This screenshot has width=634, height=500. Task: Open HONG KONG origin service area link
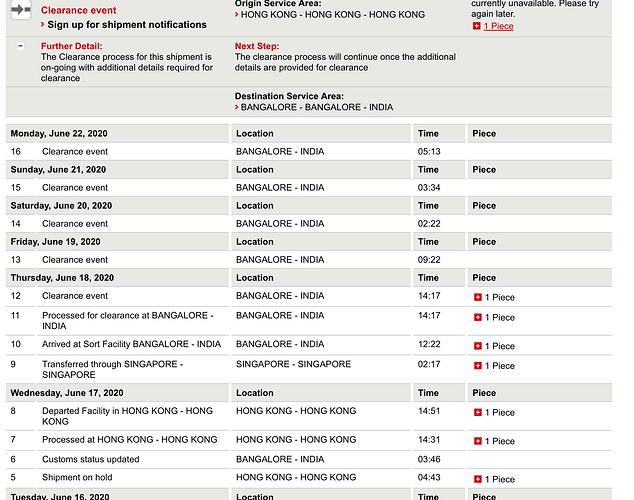coord(333,15)
